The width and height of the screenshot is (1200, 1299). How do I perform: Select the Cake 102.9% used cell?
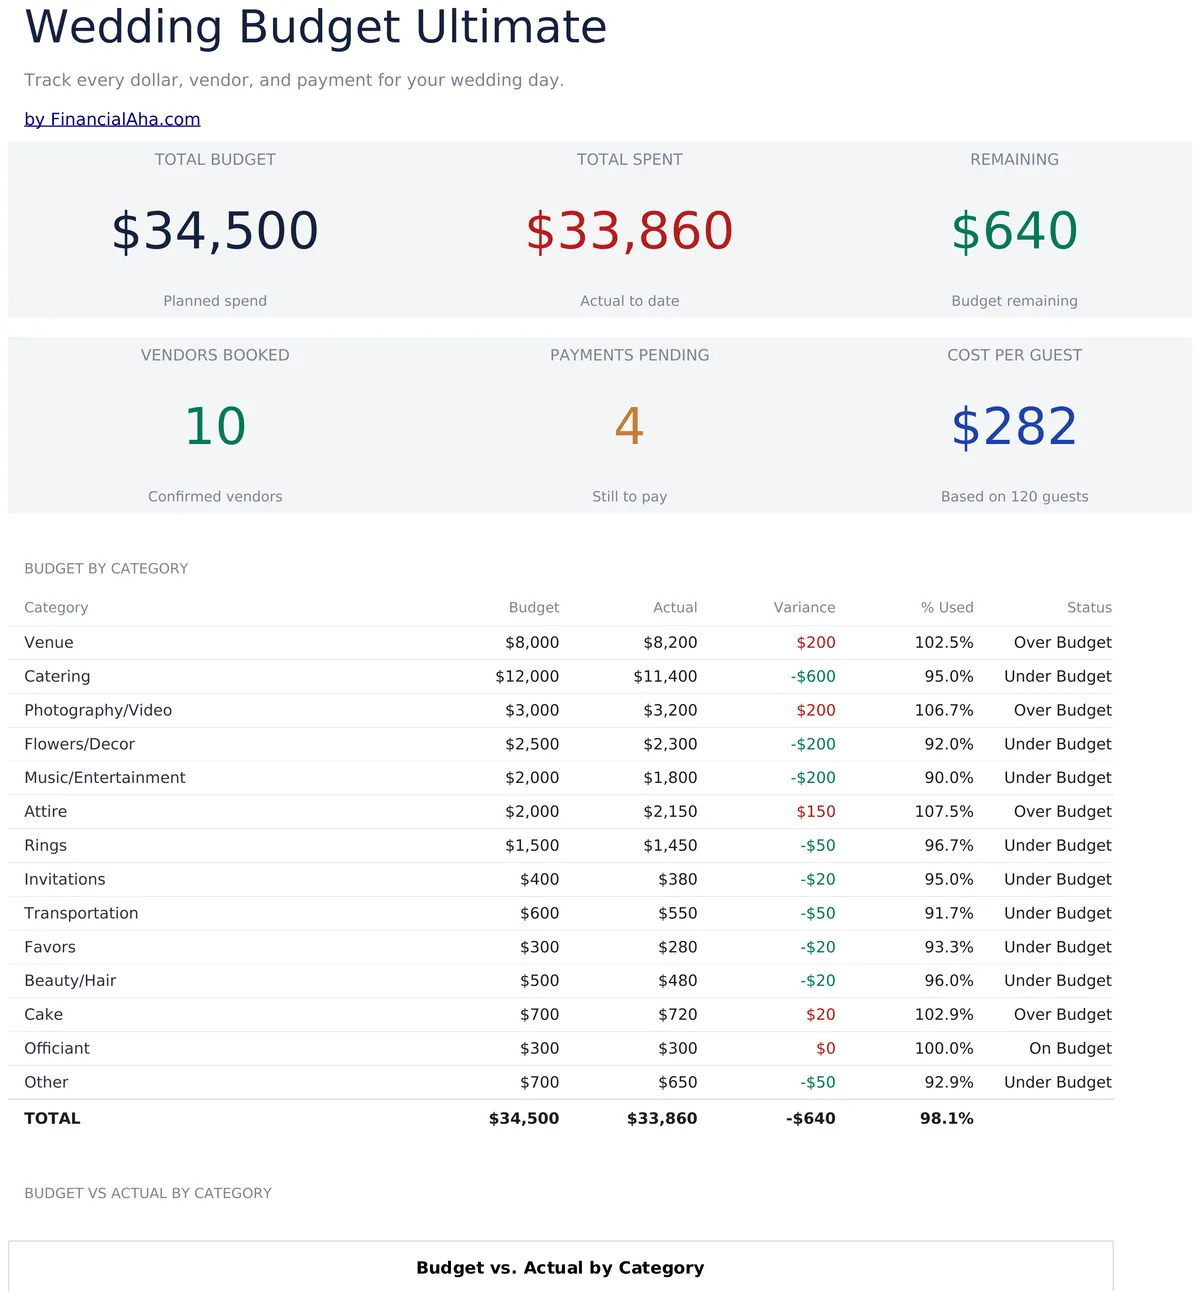(944, 1014)
